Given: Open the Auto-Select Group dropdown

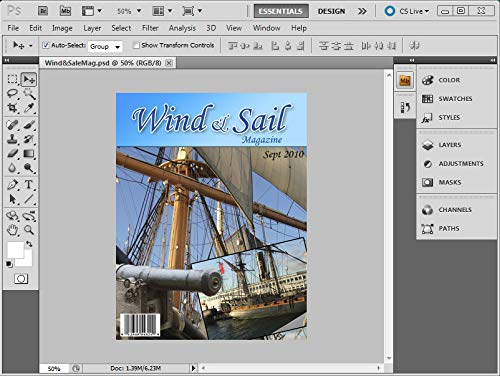Looking at the screenshot, I should 105,46.
